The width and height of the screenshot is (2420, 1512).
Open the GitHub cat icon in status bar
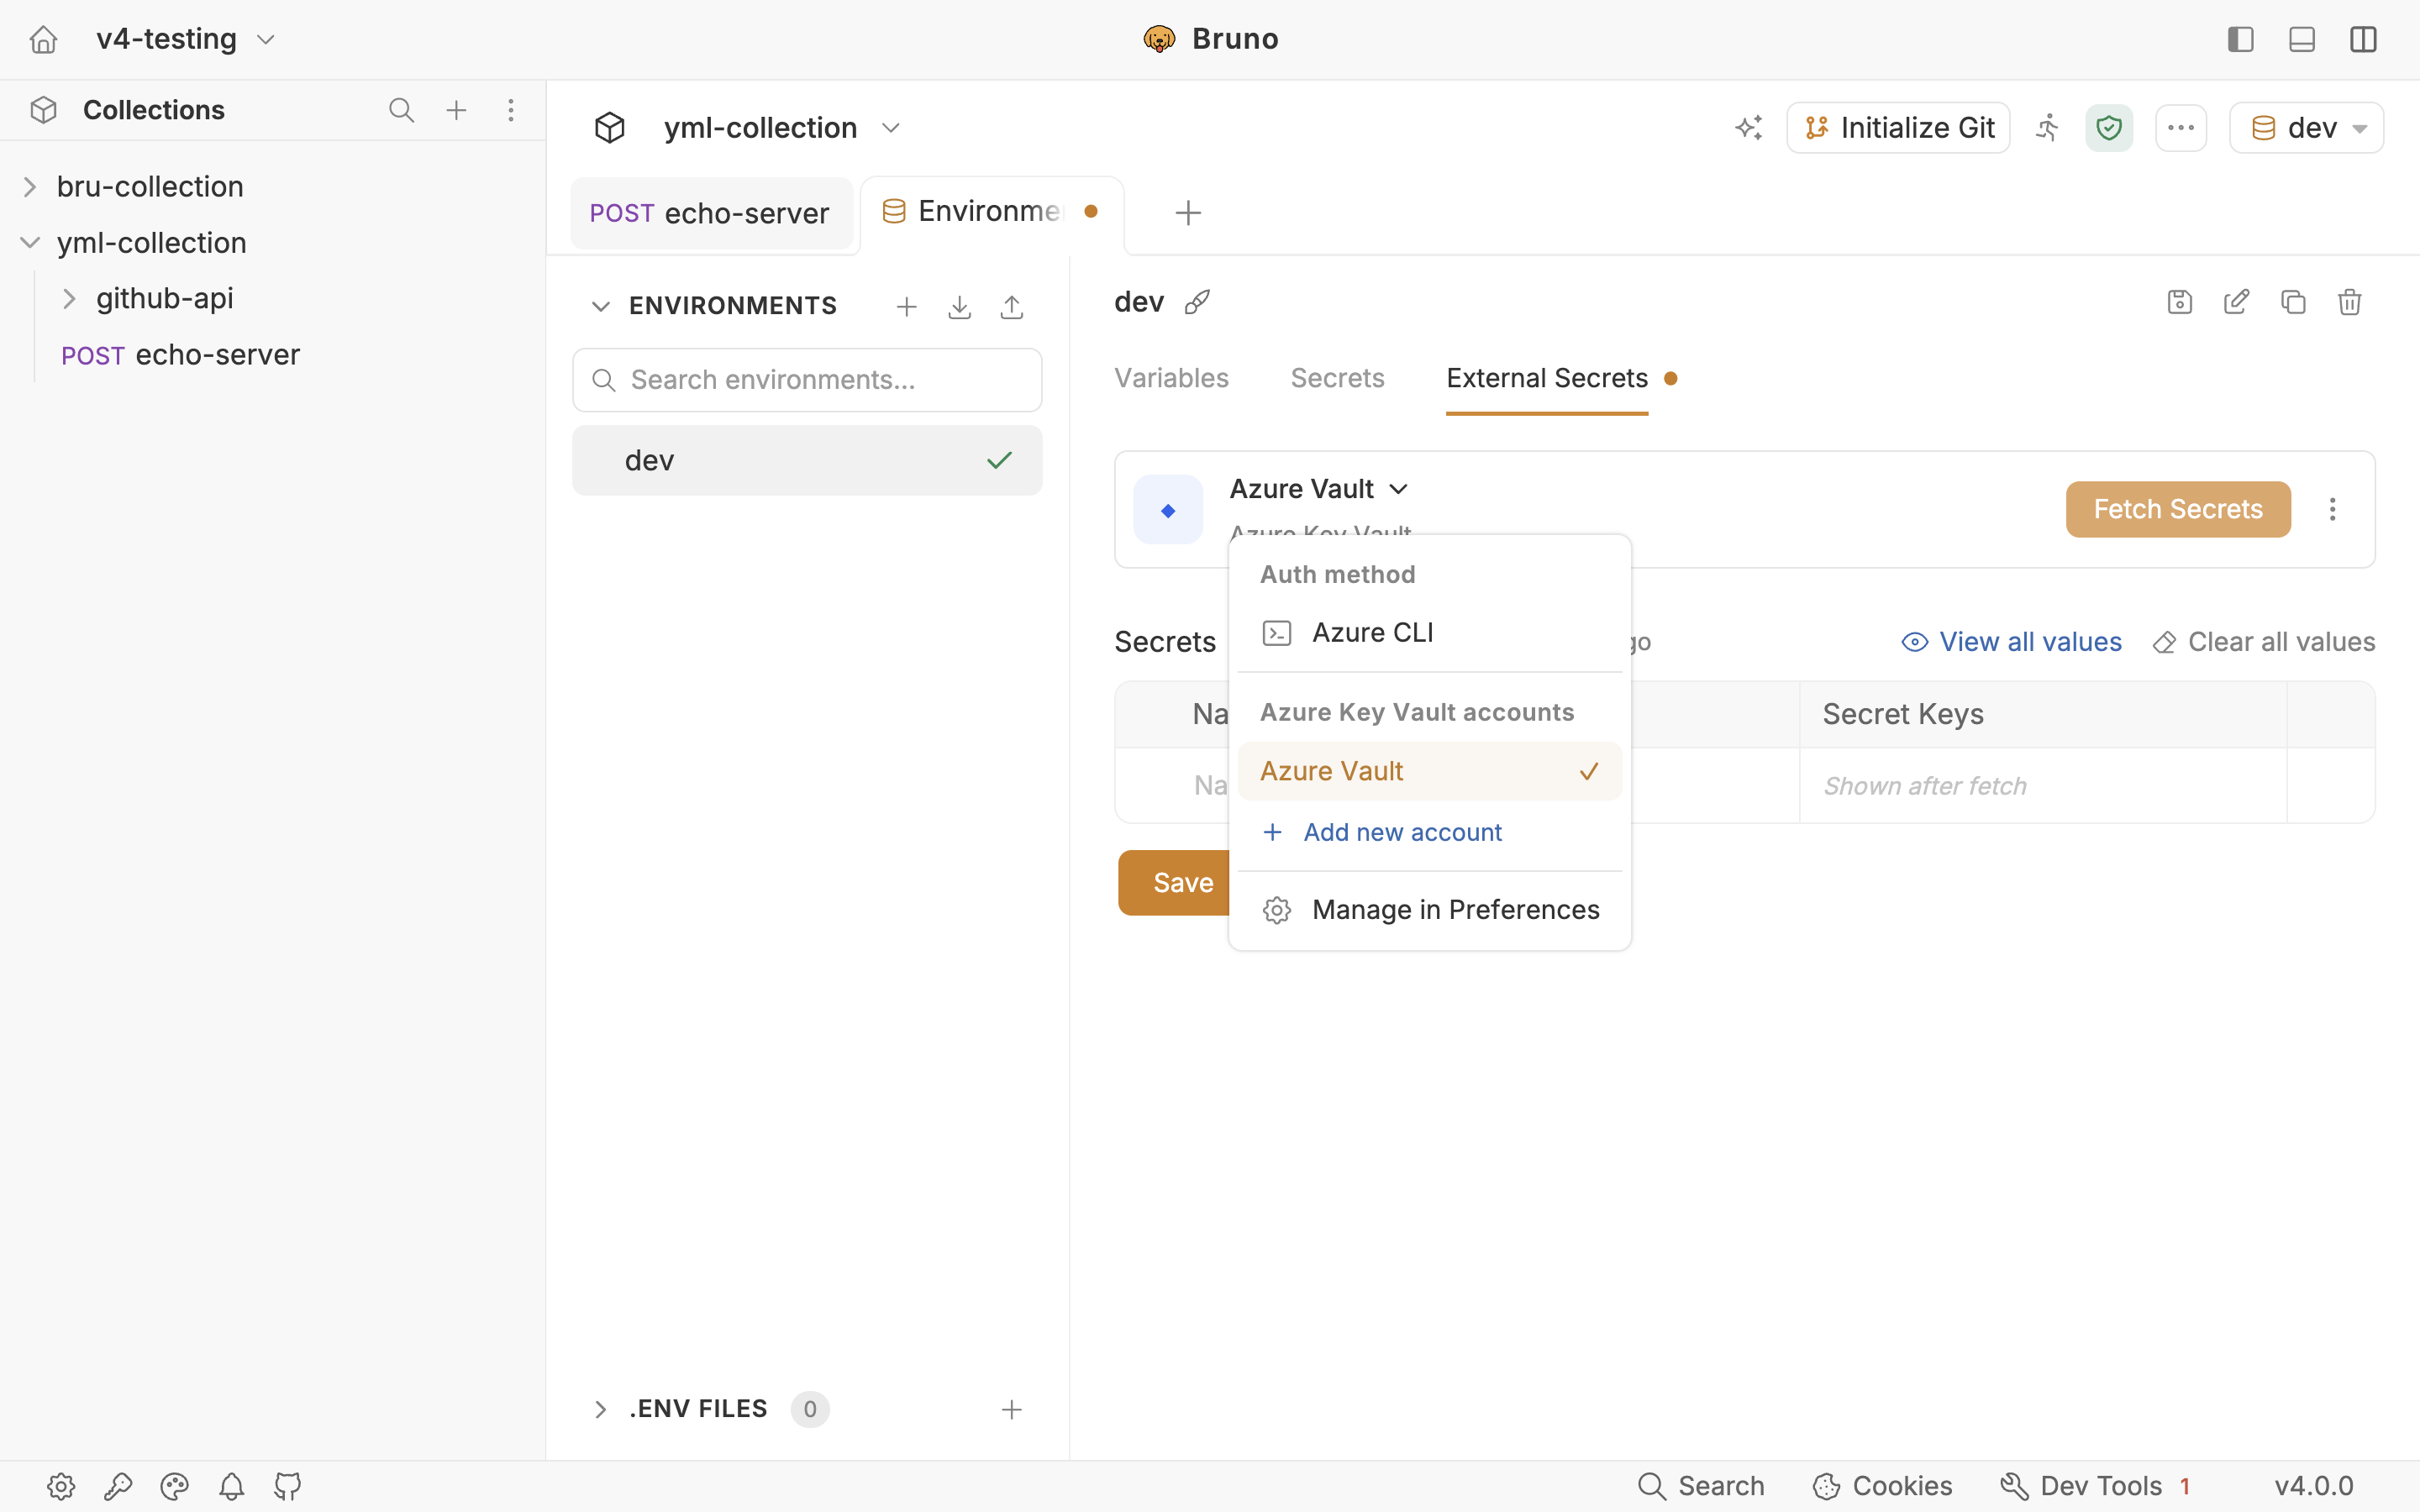click(x=288, y=1486)
